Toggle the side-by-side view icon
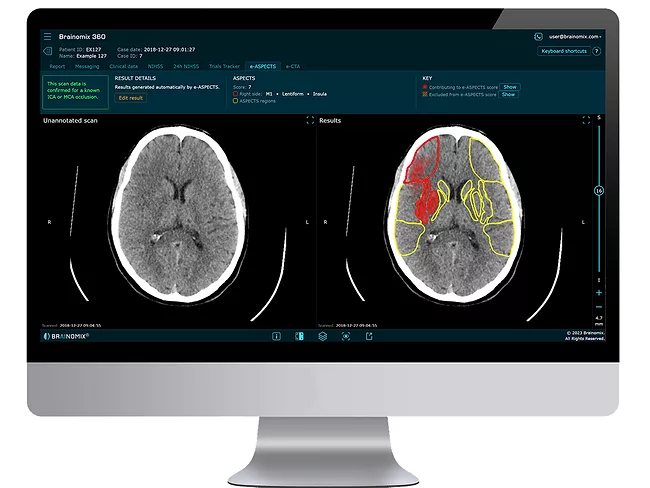The height and width of the screenshot is (488, 650). click(299, 336)
